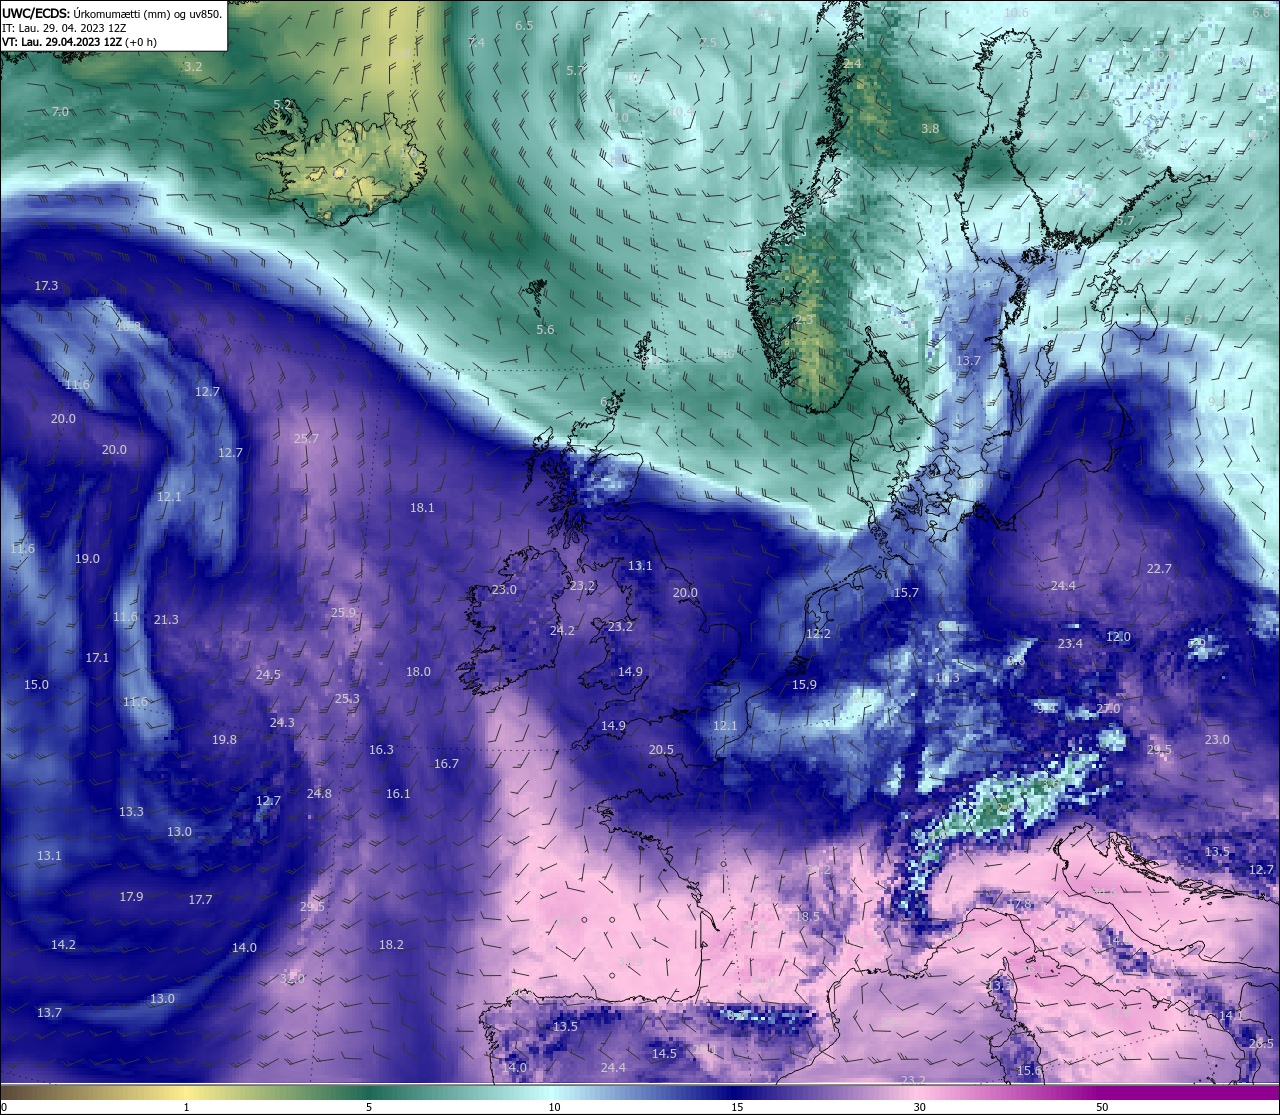Viewport: 1280px width, 1115px height.
Task: Click the map value 3.2
Action: (193, 67)
